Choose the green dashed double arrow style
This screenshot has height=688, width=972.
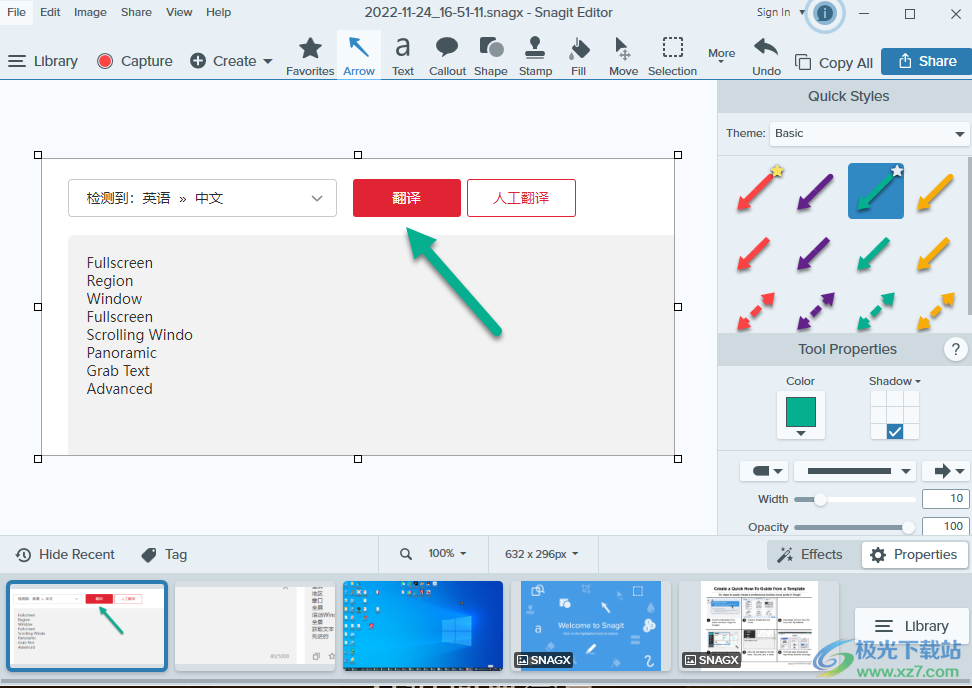point(875,311)
